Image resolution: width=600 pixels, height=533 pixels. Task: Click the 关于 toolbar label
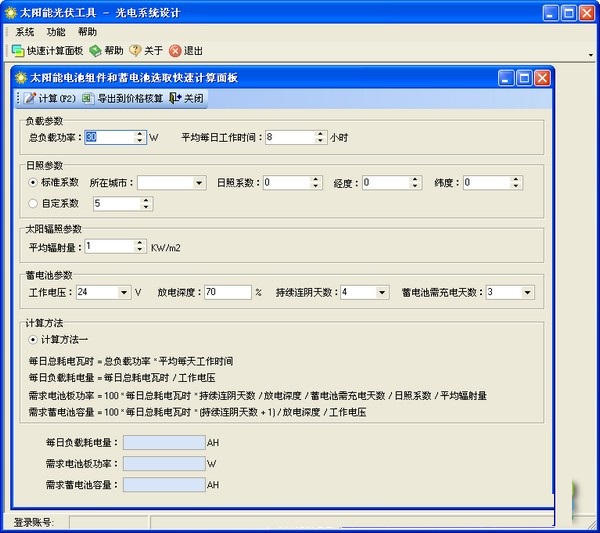(153, 51)
